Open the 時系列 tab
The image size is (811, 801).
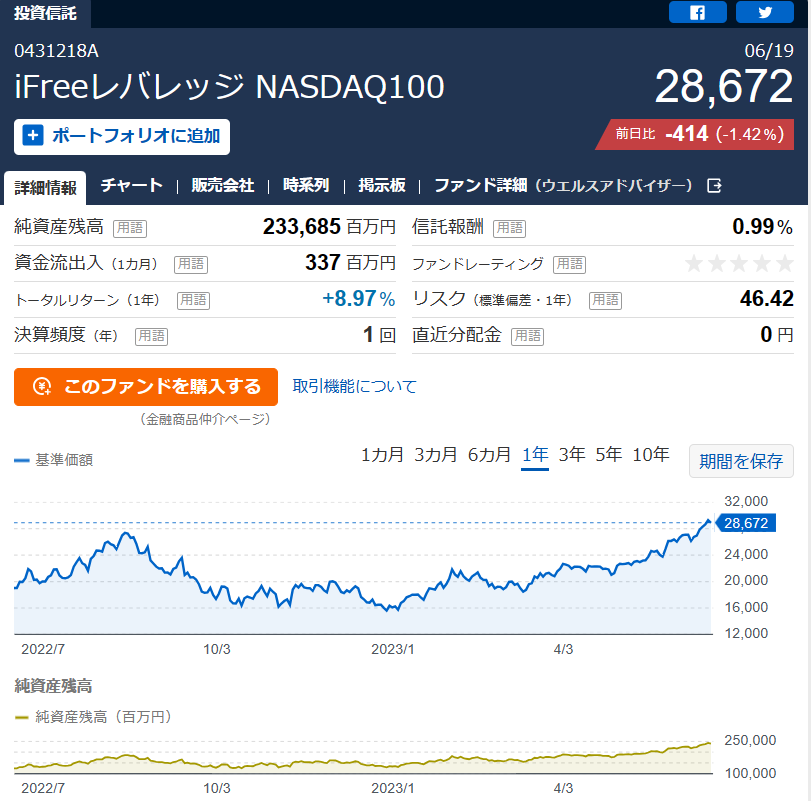point(306,185)
